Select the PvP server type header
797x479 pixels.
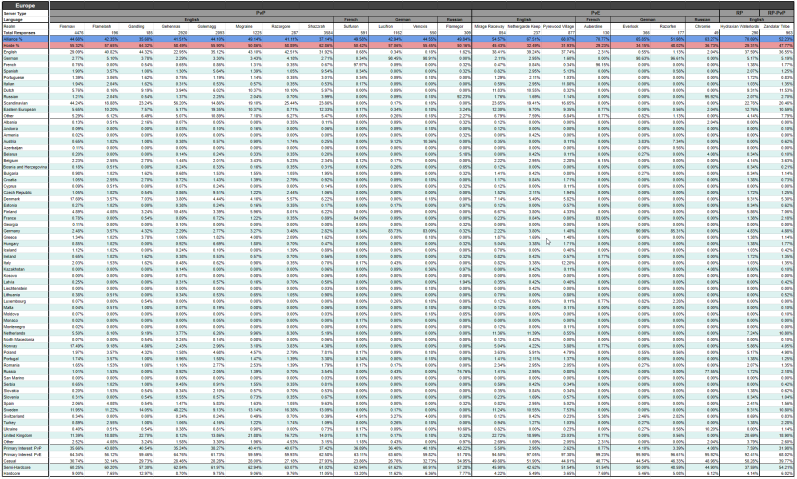261,12
